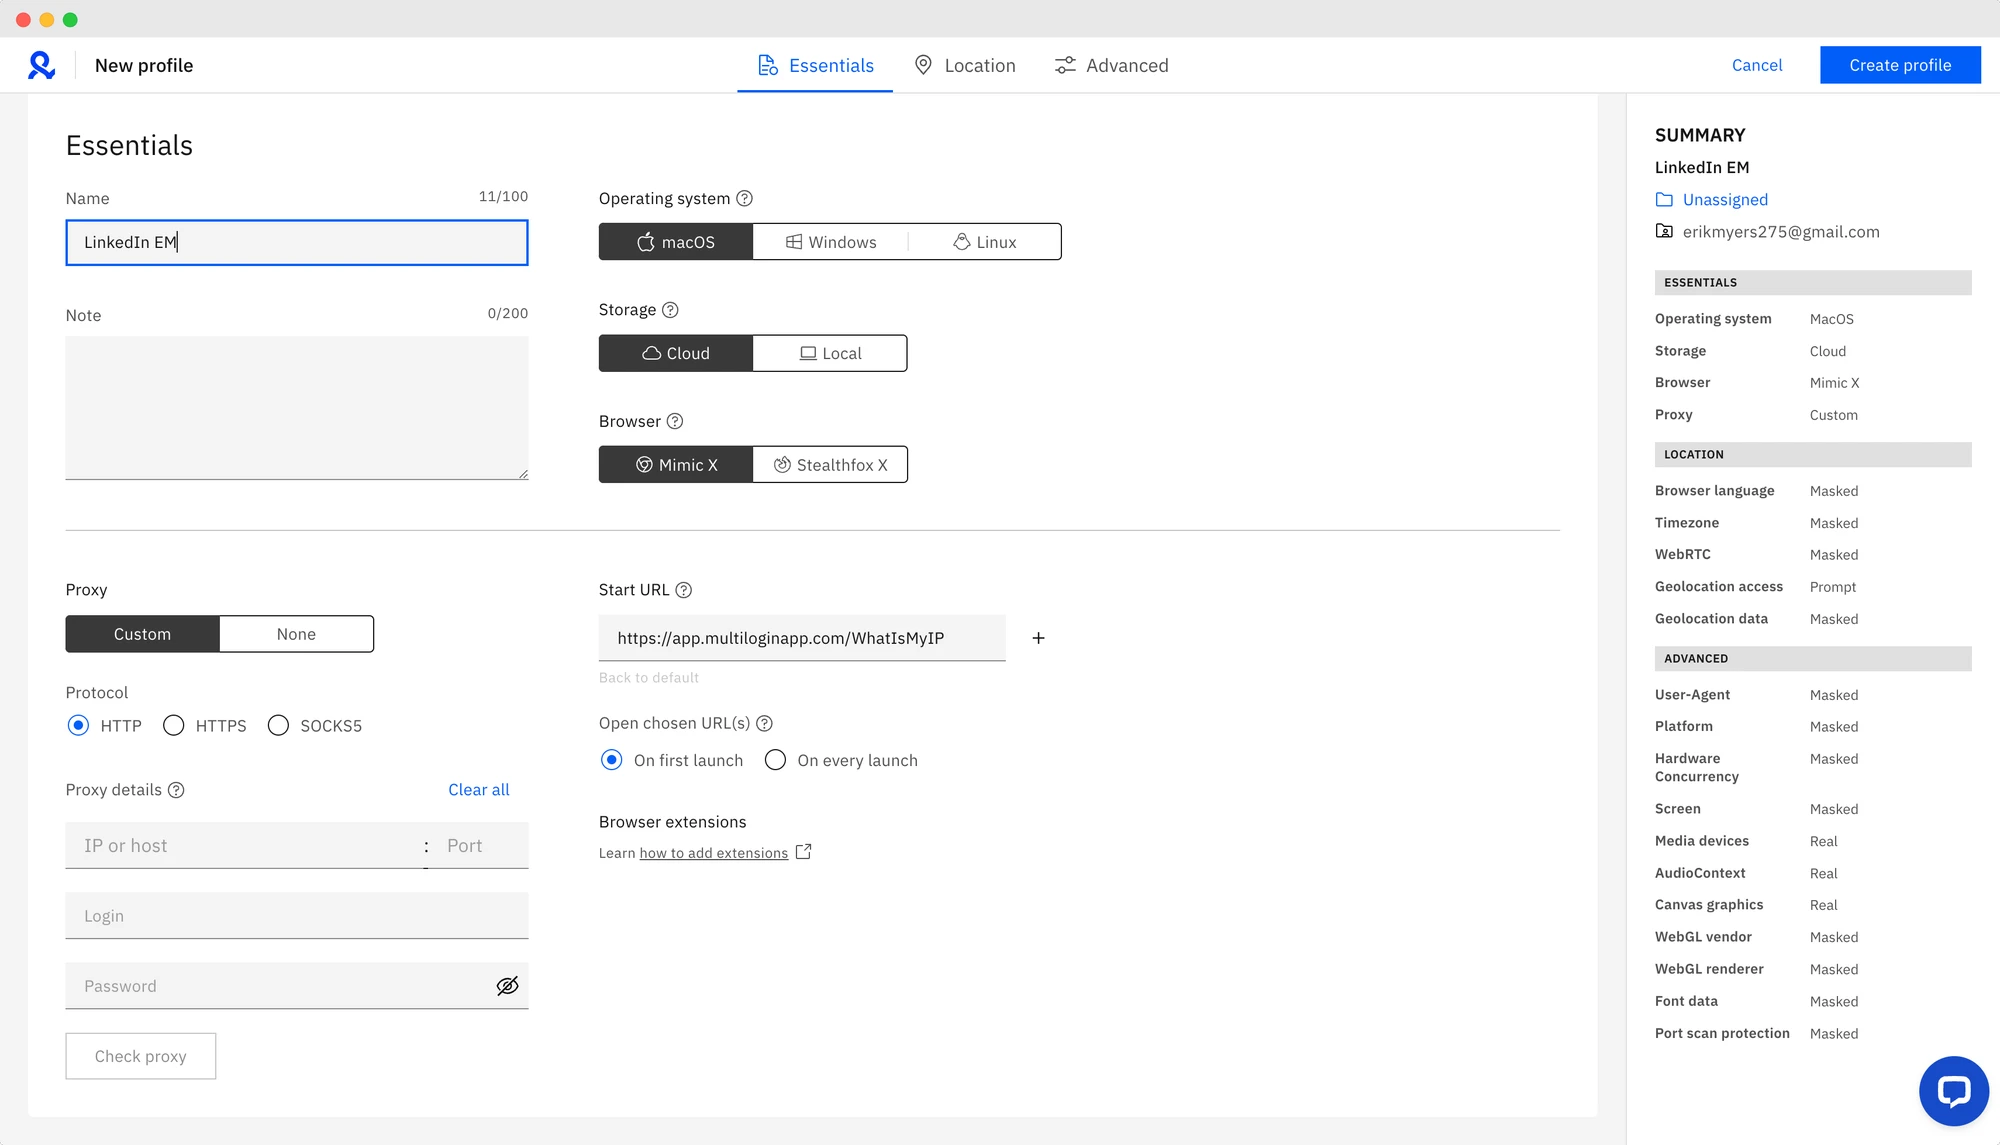Focus the IP or host field
This screenshot has height=1145, width=2000.
pyautogui.click(x=243, y=846)
